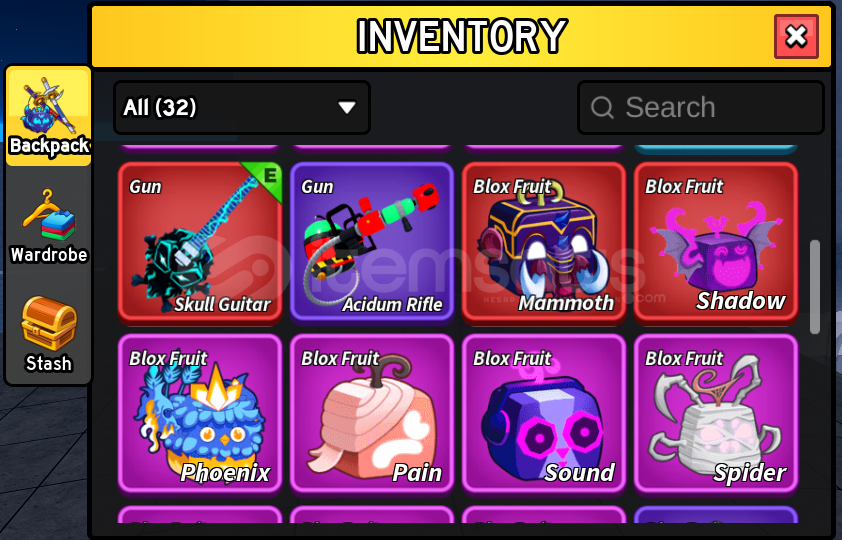
Task: Select the Skull Guitar gun item
Action: 200,243
